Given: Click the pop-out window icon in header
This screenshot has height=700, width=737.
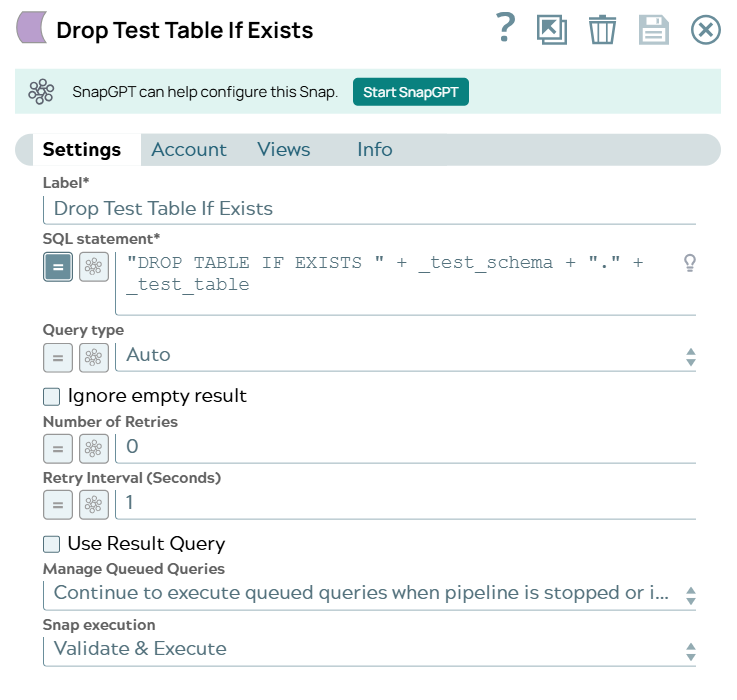Looking at the screenshot, I should 552,30.
